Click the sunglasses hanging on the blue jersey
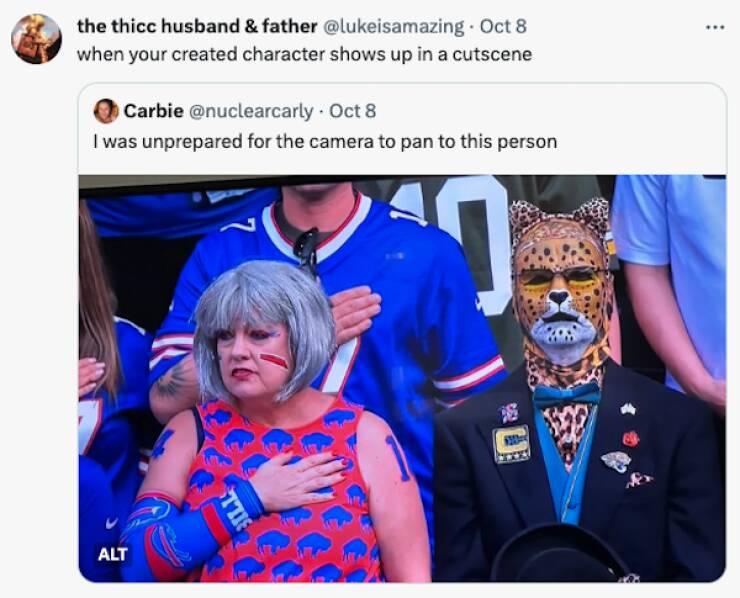 click(307, 250)
